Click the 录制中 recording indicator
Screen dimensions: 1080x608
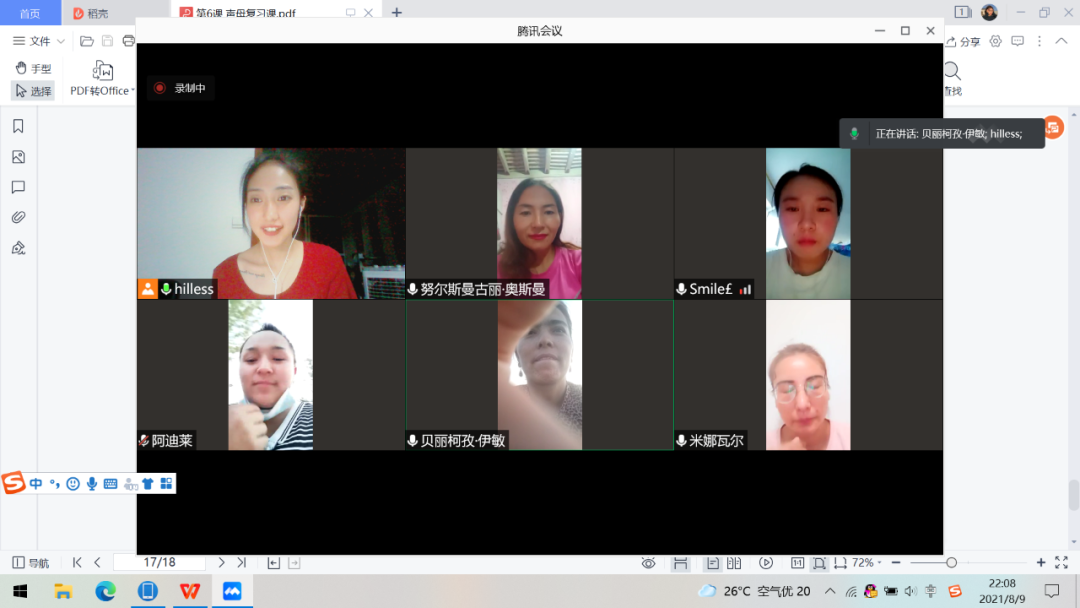pos(180,88)
